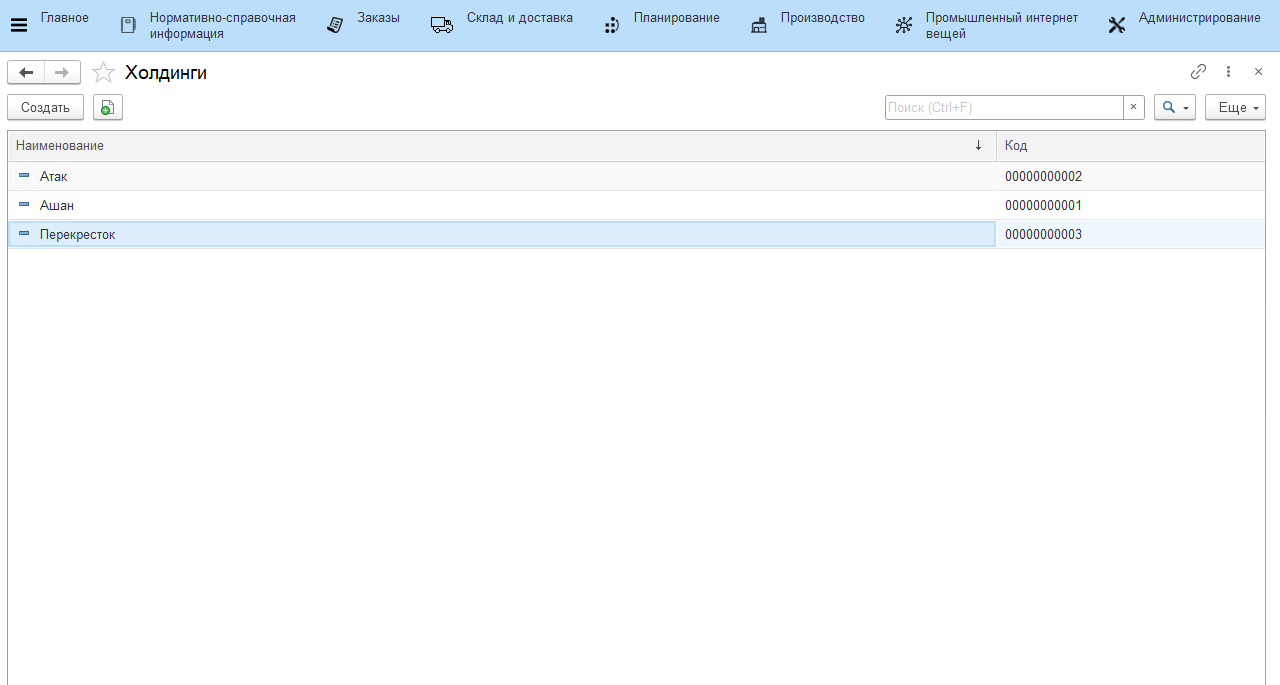The width and height of the screenshot is (1280, 685).
Task: Open the Еще dropdown menu
Action: point(1235,107)
